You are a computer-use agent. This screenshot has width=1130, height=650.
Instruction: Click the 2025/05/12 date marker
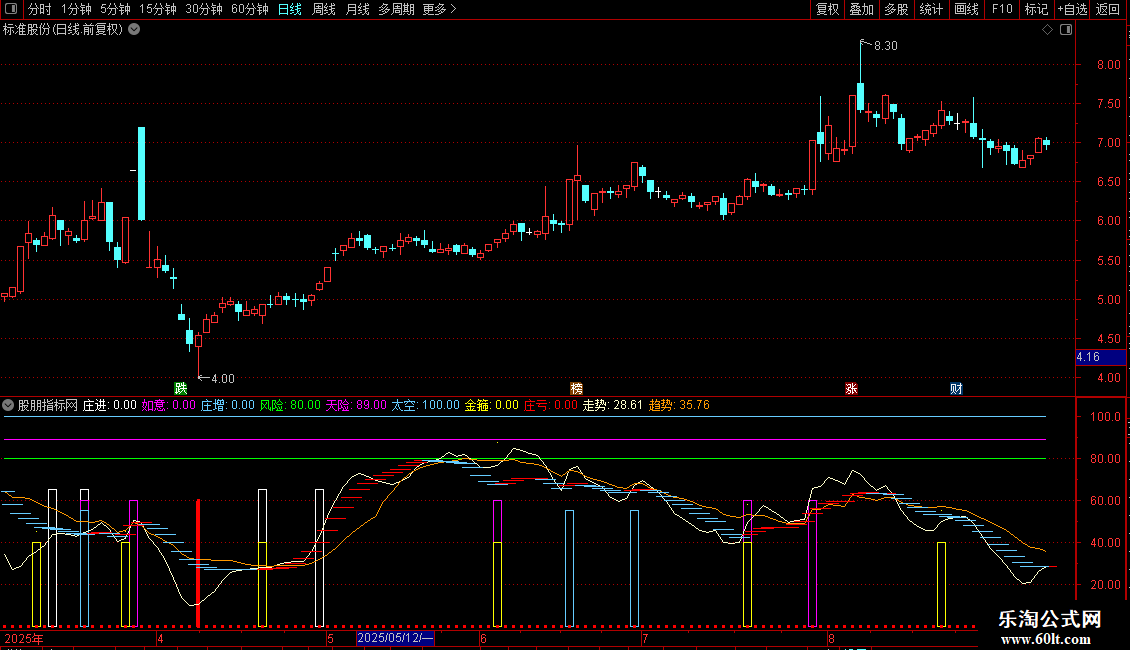coord(395,638)
